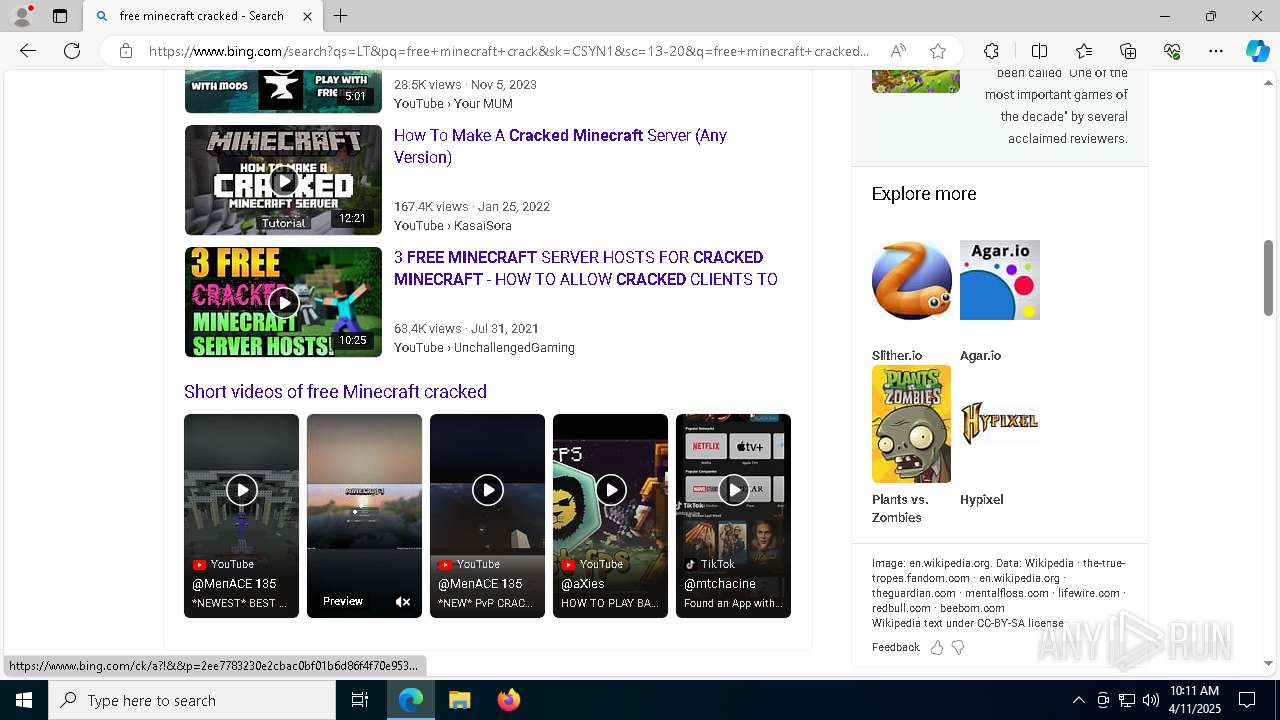Open Microsoft Edge from taskbar
1280x720 pixels.
[x=411, y=700]
